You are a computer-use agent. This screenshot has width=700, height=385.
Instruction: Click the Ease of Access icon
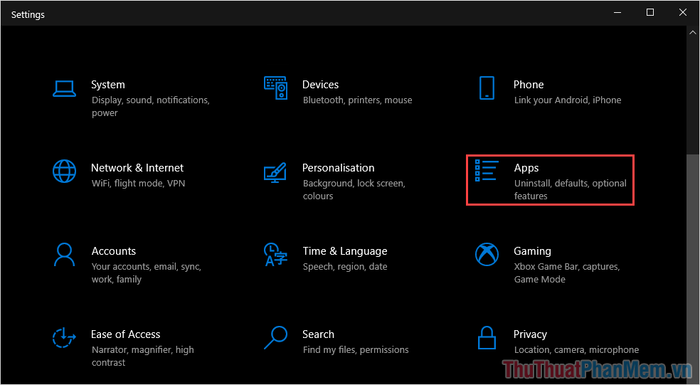tap(64, 338)
